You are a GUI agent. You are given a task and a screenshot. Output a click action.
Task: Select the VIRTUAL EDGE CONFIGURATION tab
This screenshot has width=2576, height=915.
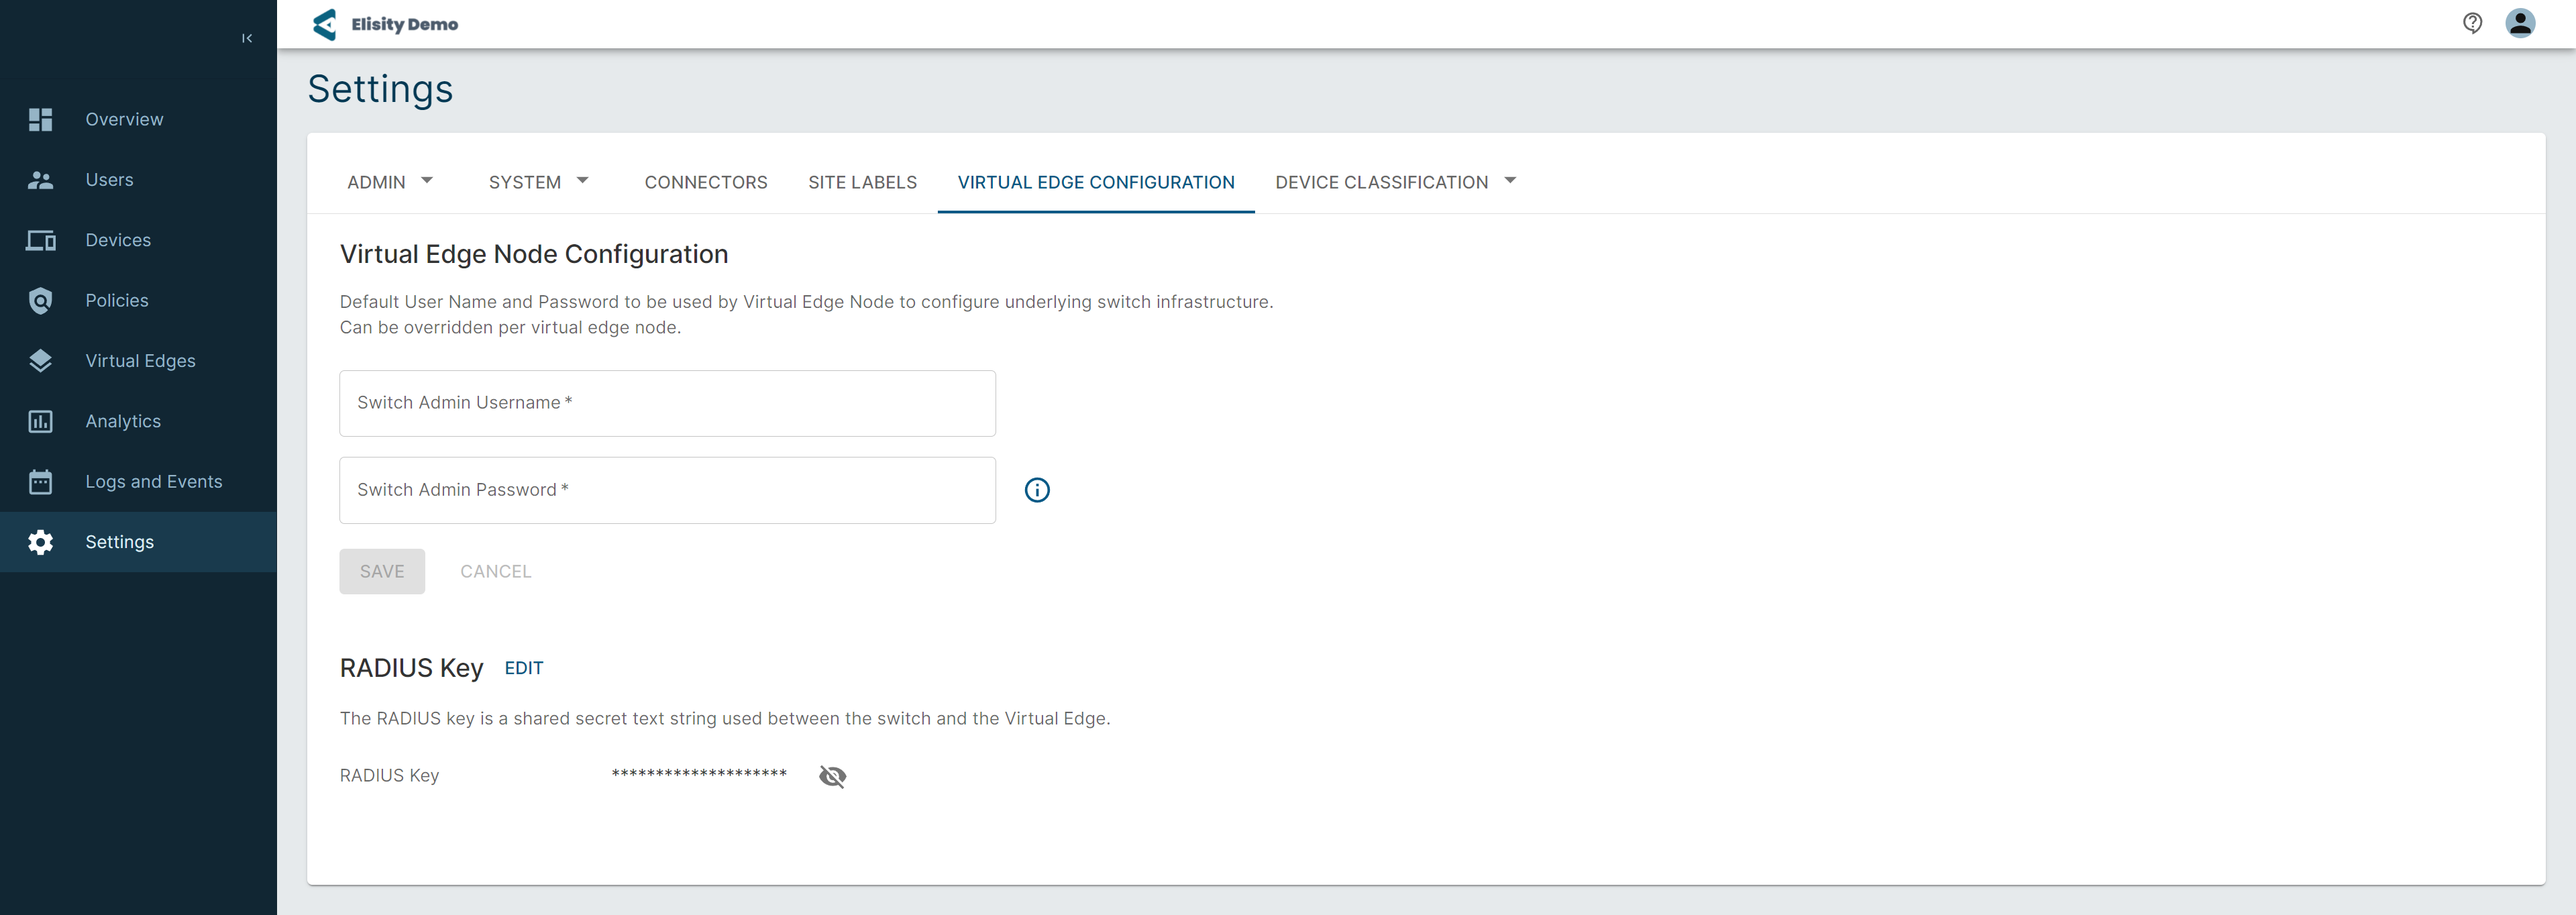[1096, 182]
